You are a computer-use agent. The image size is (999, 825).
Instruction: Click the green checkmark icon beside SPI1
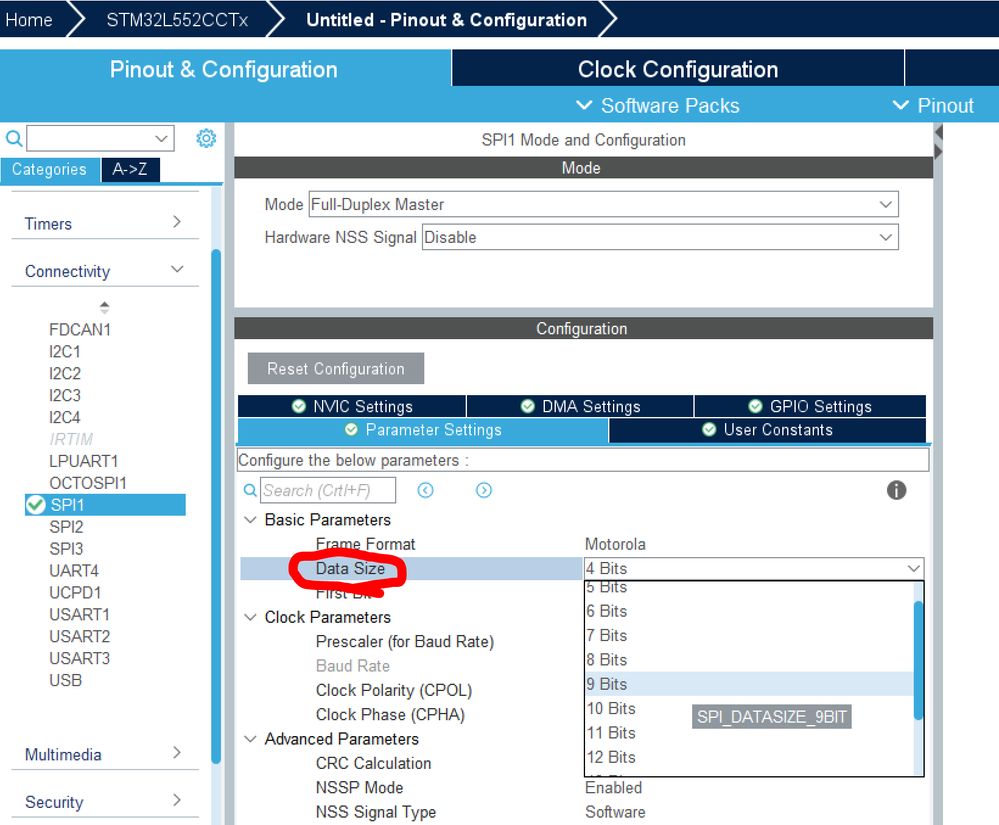35,505
